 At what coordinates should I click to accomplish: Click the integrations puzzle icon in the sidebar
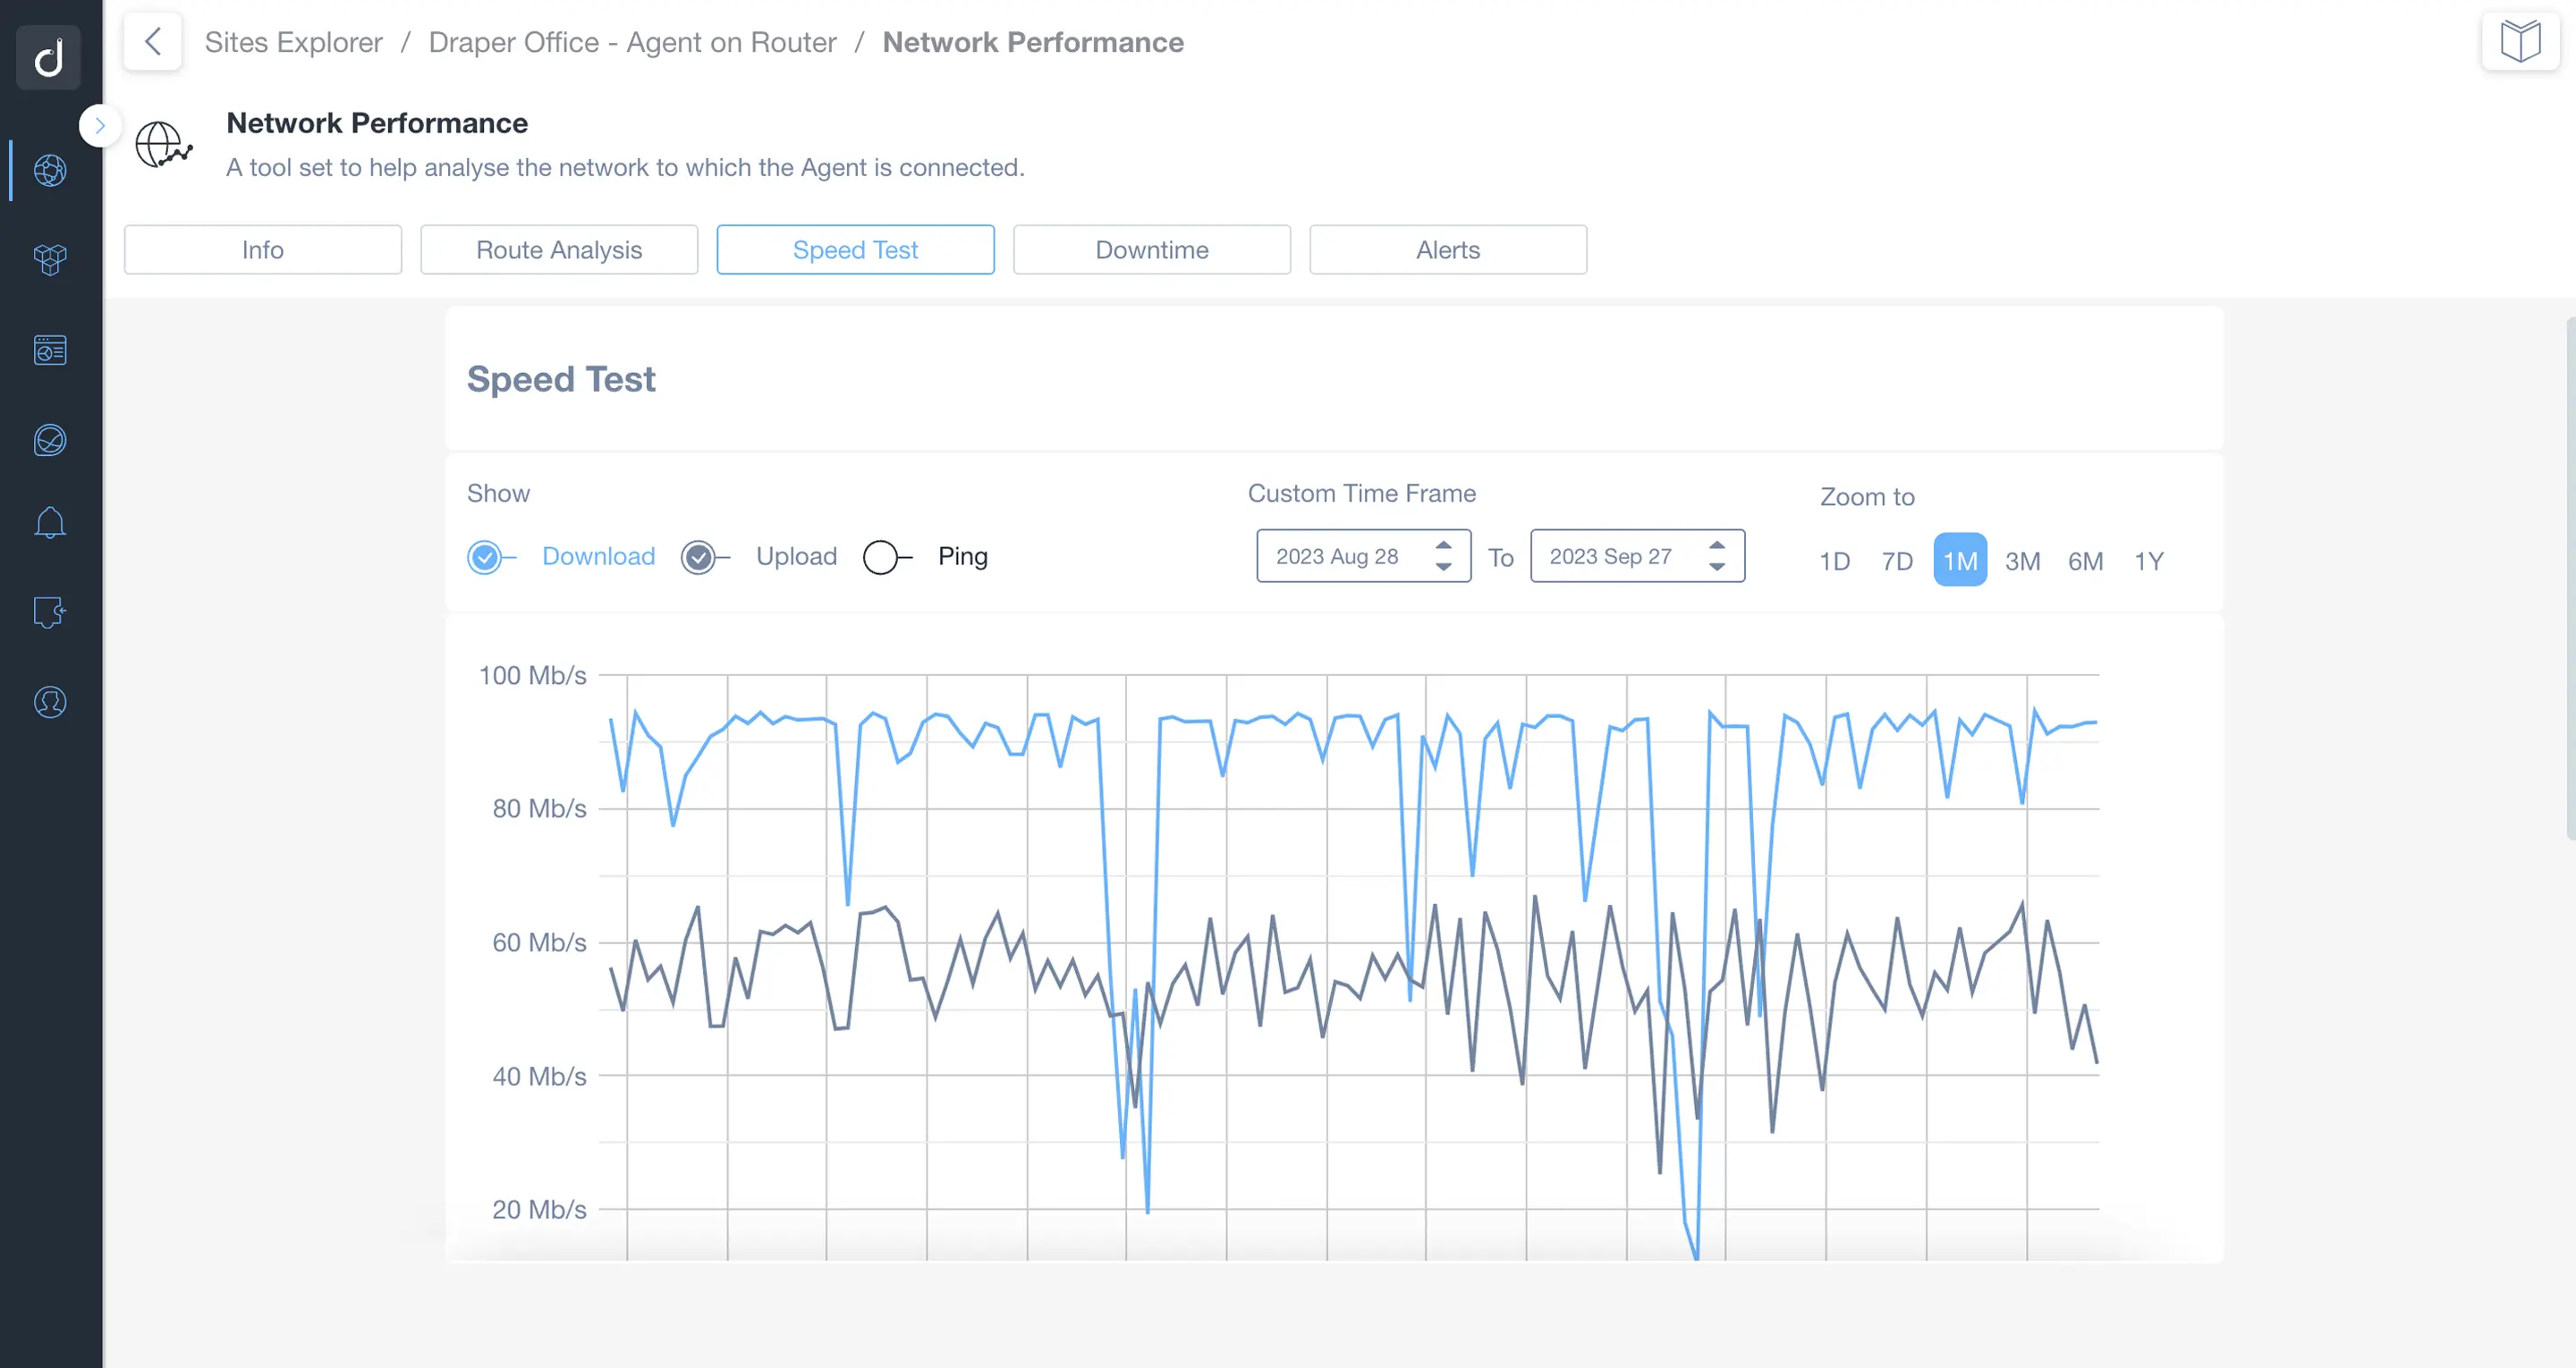coord(48,612)
